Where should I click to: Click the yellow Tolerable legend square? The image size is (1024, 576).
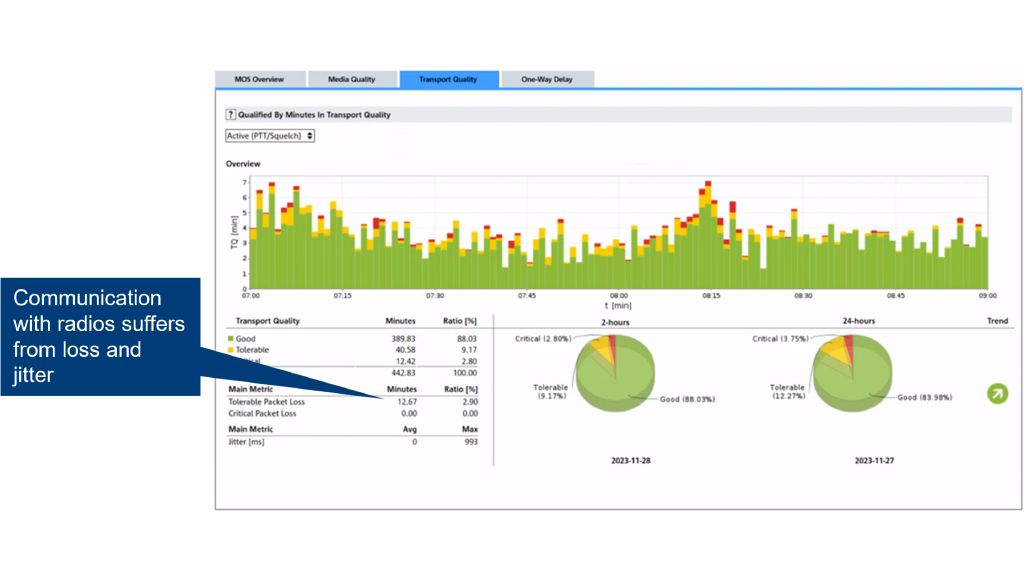click(230, 351)
